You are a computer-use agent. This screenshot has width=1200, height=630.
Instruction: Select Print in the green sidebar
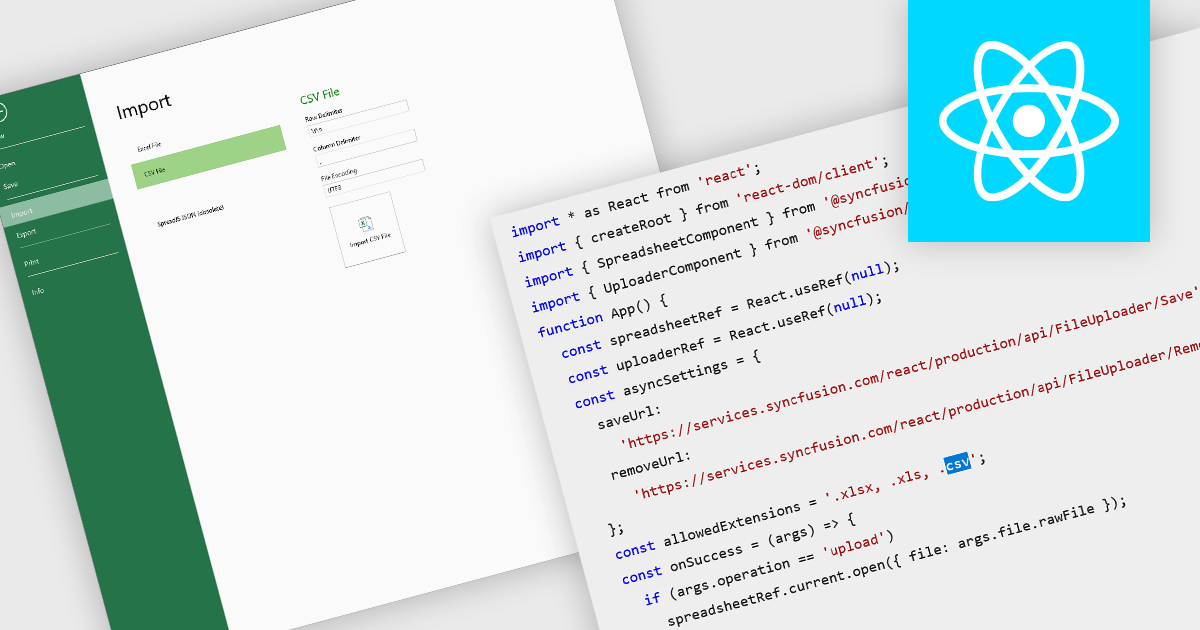[x=32, y=262]
